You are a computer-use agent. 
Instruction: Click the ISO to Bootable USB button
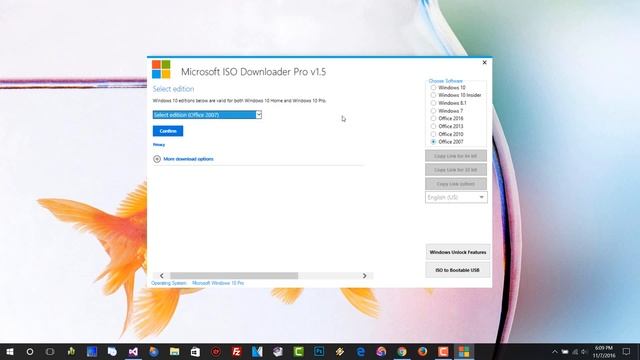(x=458, y=270)
